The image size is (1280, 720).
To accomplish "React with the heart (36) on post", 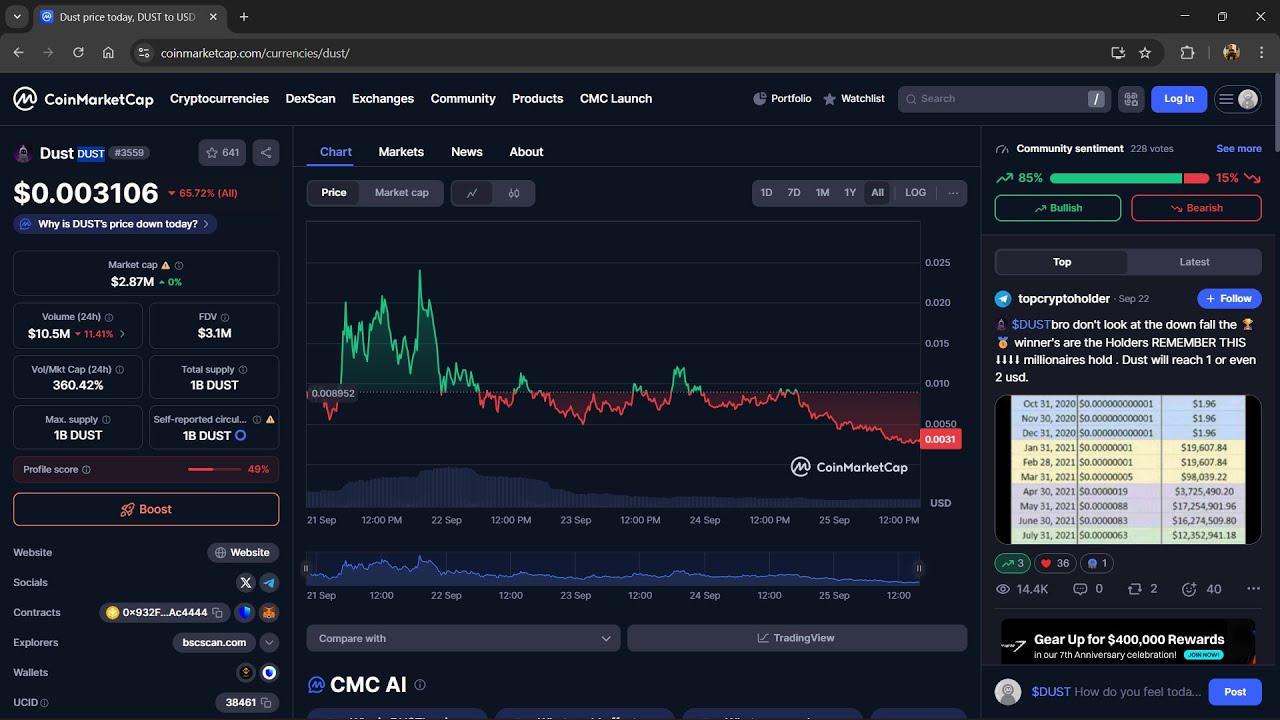I will pyautogui.click(x=1054, y=563).
